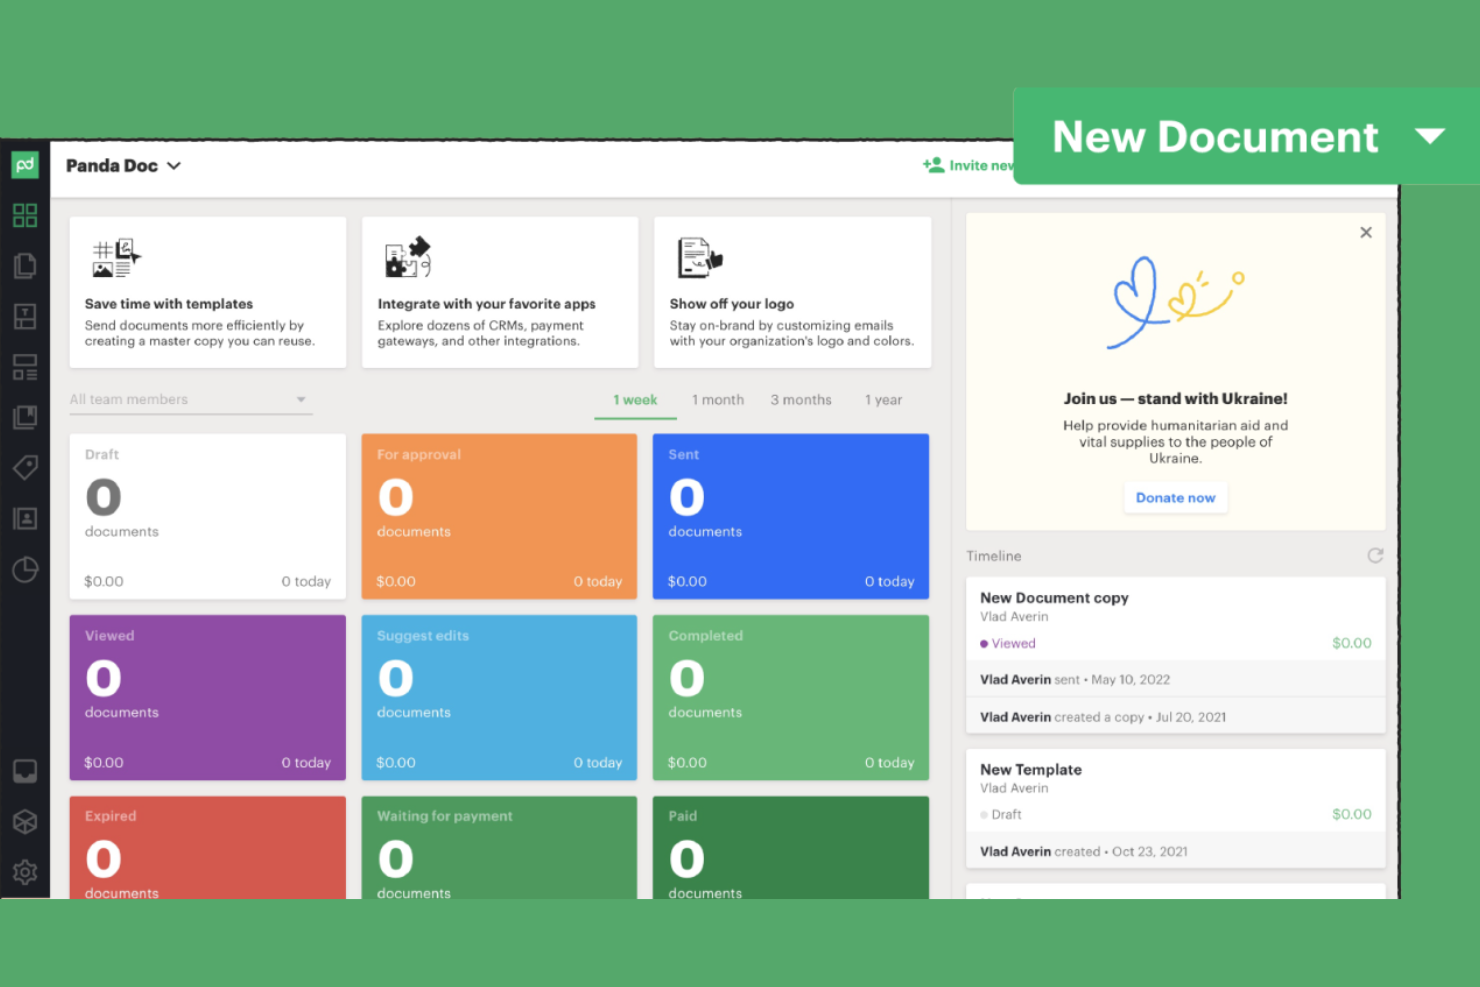Open the Sent documents card

coord(791,516)
